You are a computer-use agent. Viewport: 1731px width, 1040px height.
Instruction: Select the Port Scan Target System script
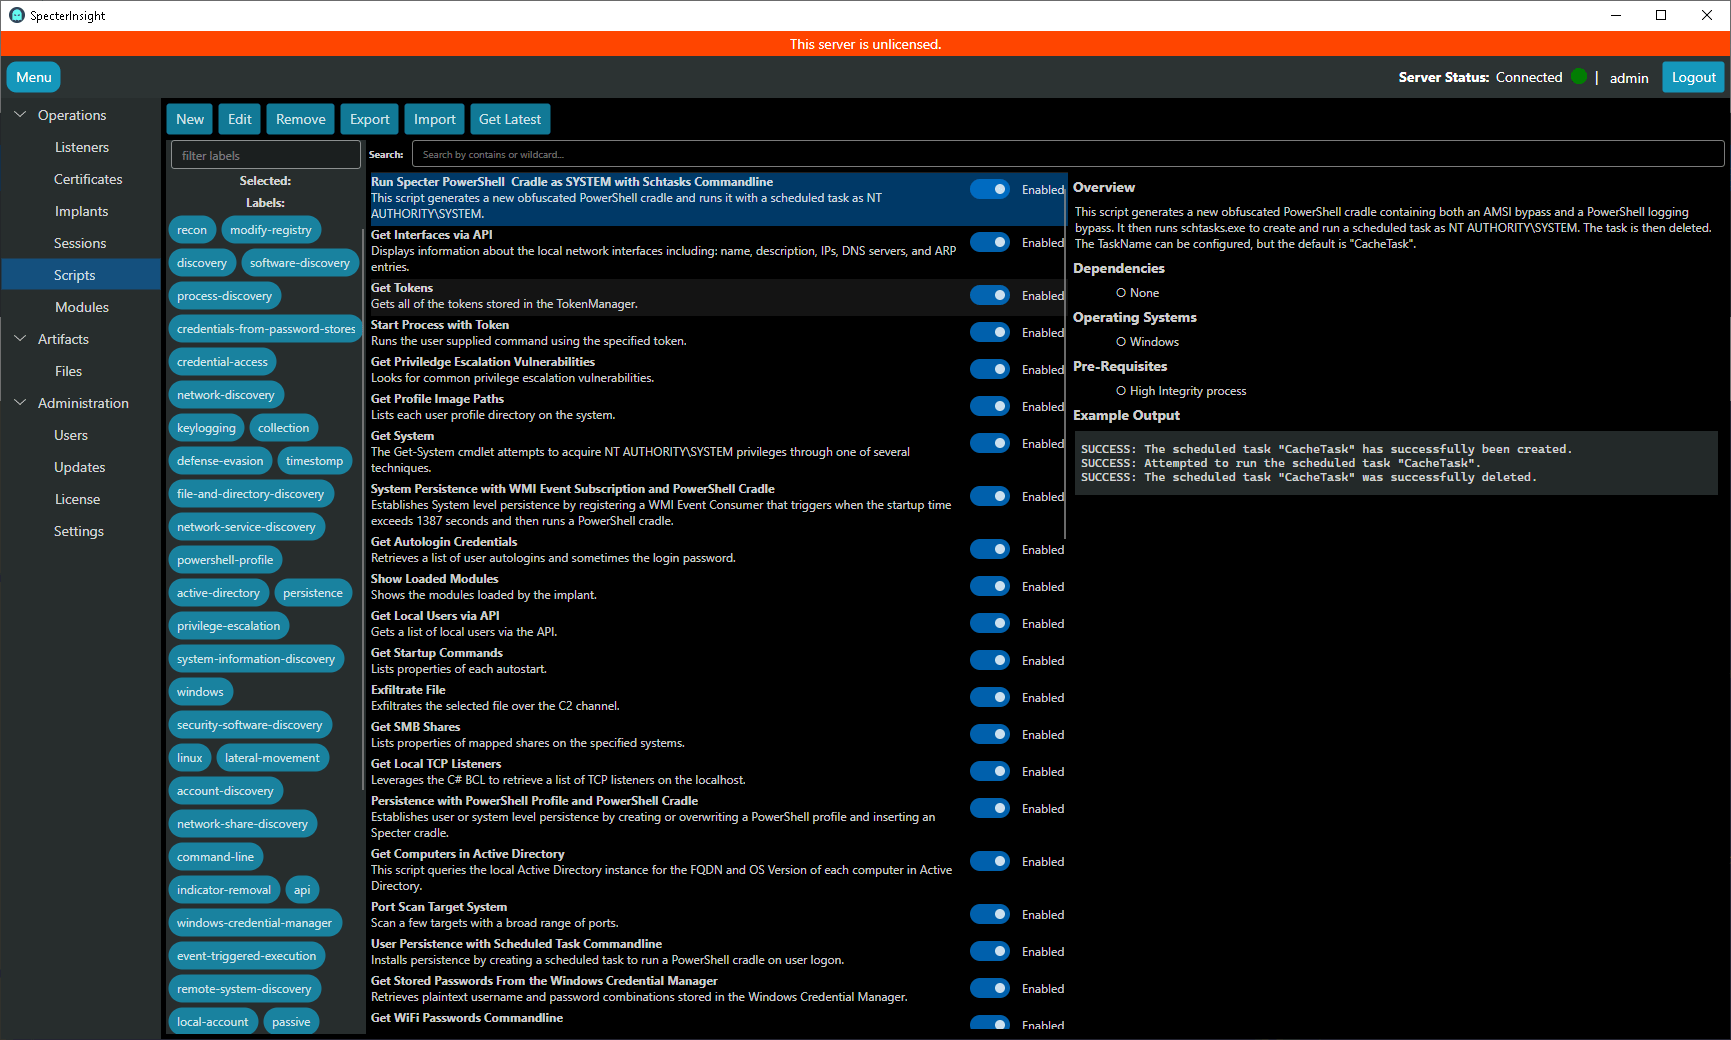click(x=717, y=915)
